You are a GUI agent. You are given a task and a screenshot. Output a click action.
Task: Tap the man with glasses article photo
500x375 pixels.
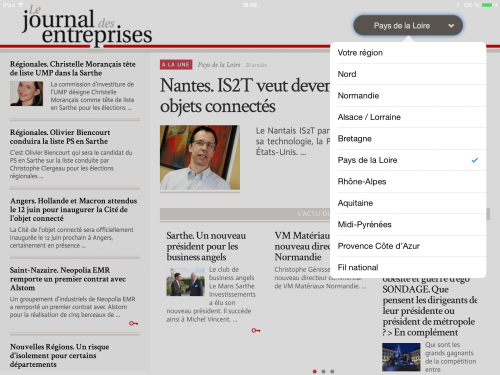(200, 157)
